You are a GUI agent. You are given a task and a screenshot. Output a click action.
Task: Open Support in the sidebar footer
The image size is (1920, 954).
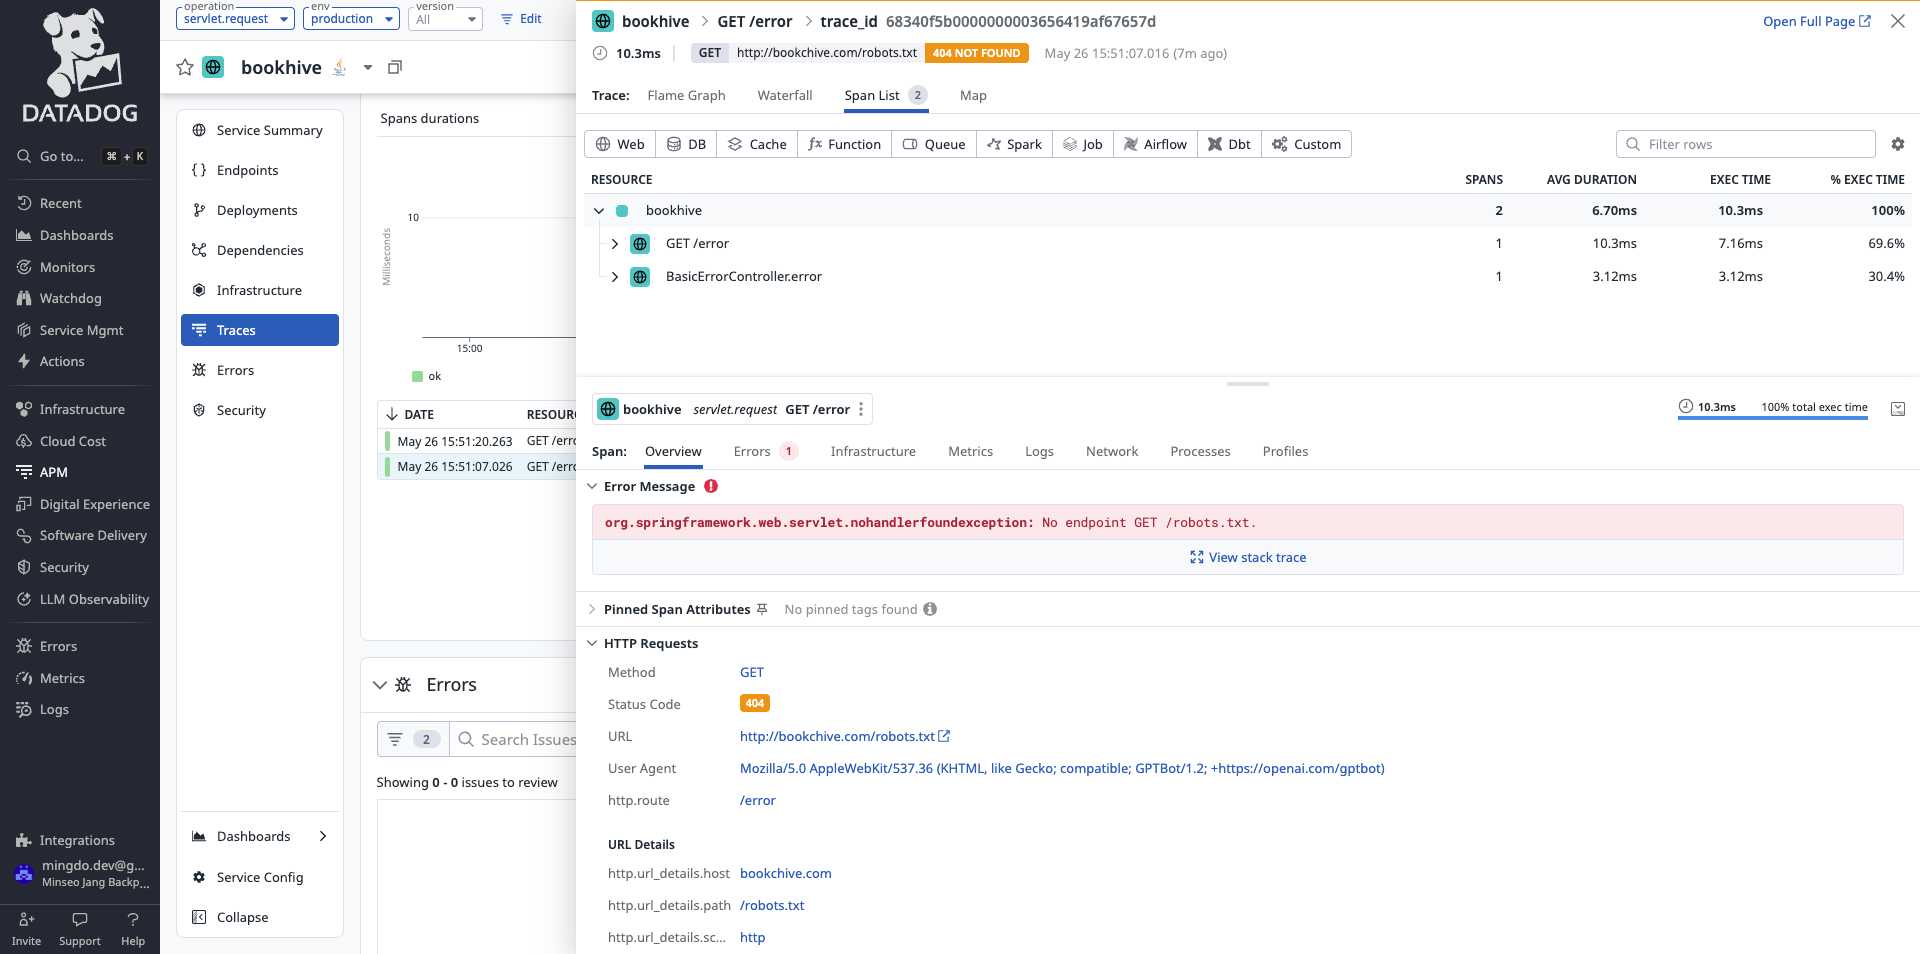point(80,929)
